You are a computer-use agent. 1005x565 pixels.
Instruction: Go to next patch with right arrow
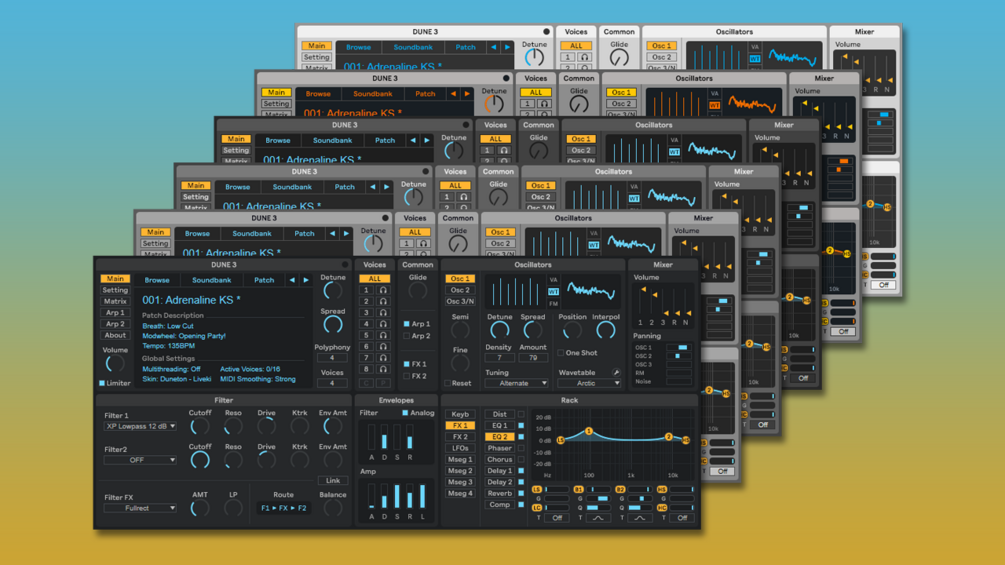306,280
